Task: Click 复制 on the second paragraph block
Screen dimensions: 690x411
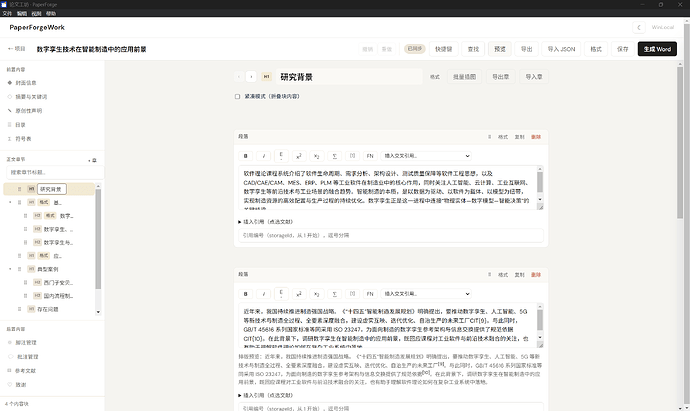Action: pos(519,275)
